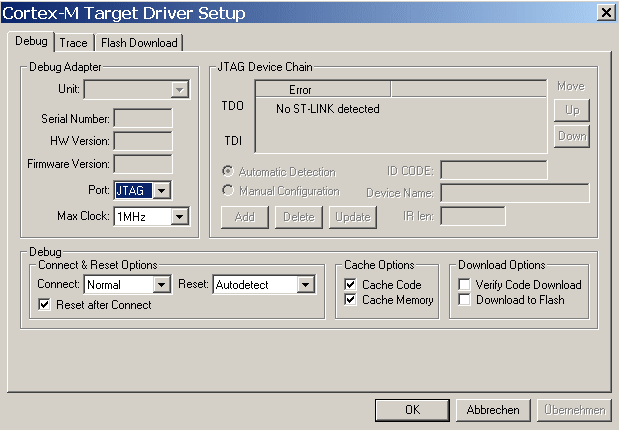Choose the Automatic Detection radio button
Screen dimensions: 619x430
coord(228,171)
